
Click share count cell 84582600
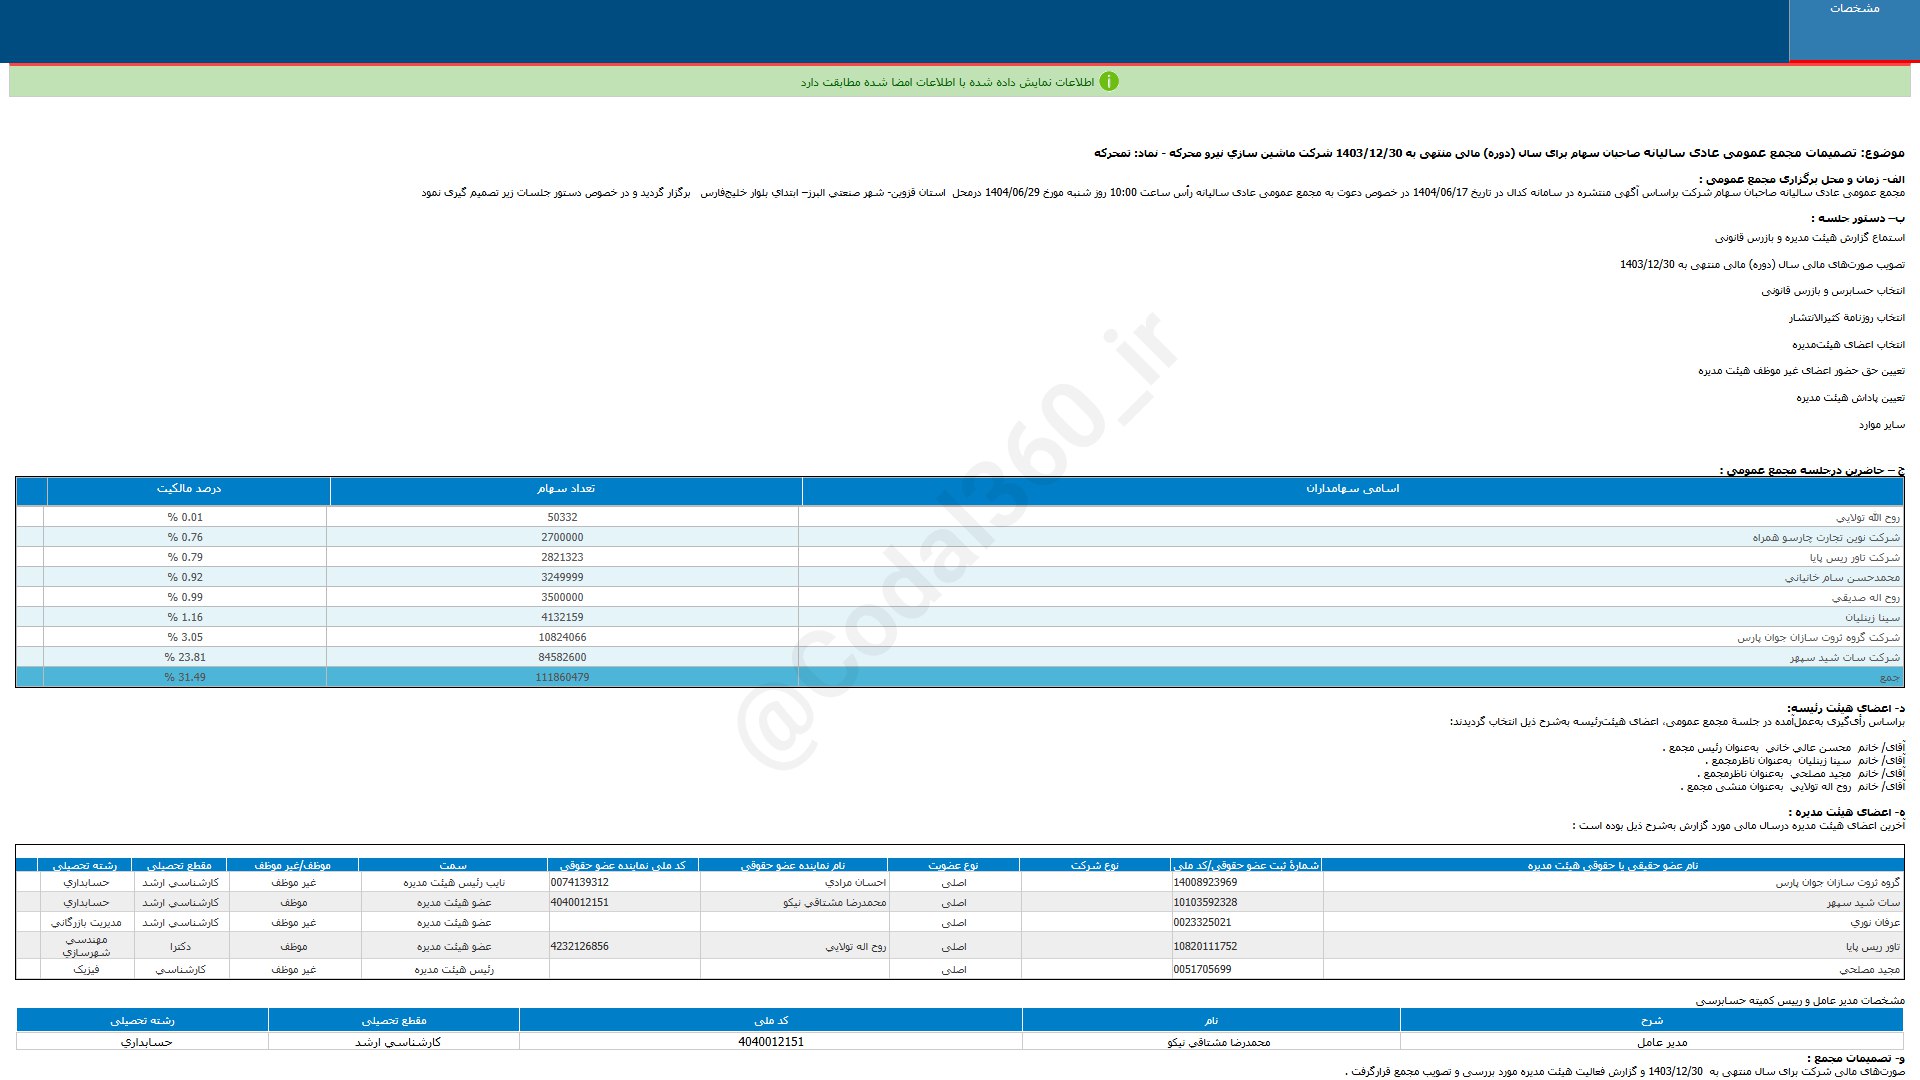pyautogui.click(x=562, y=658)
